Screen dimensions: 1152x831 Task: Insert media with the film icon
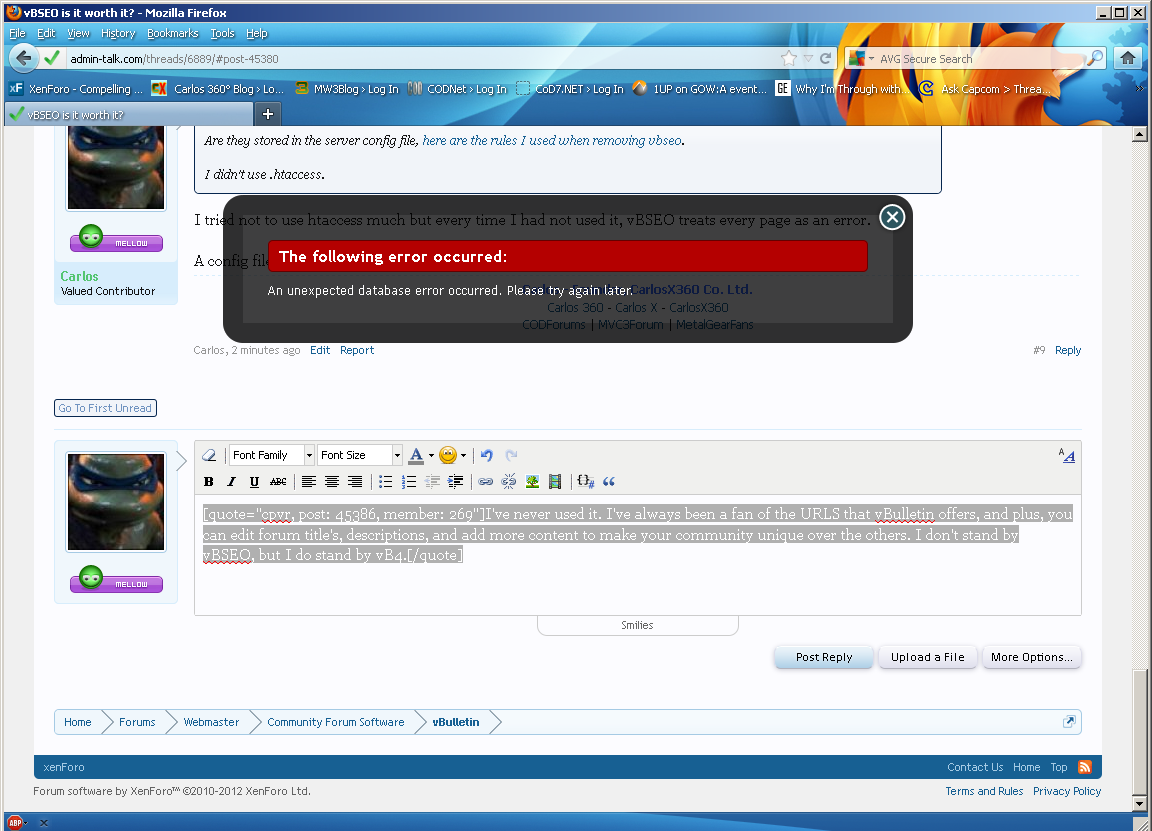(555, 482)
